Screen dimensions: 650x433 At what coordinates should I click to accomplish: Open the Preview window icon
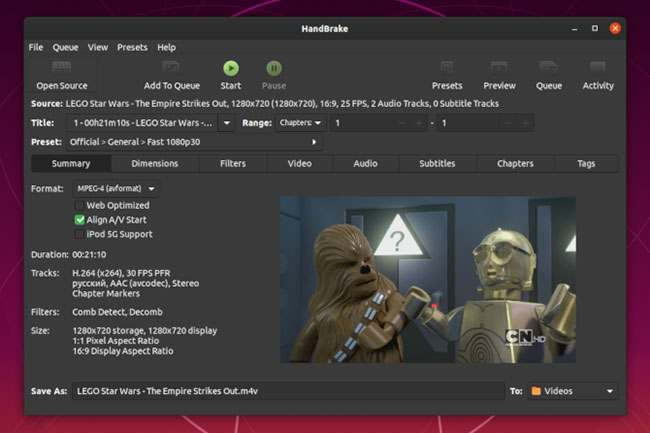(x=499, y=69)
